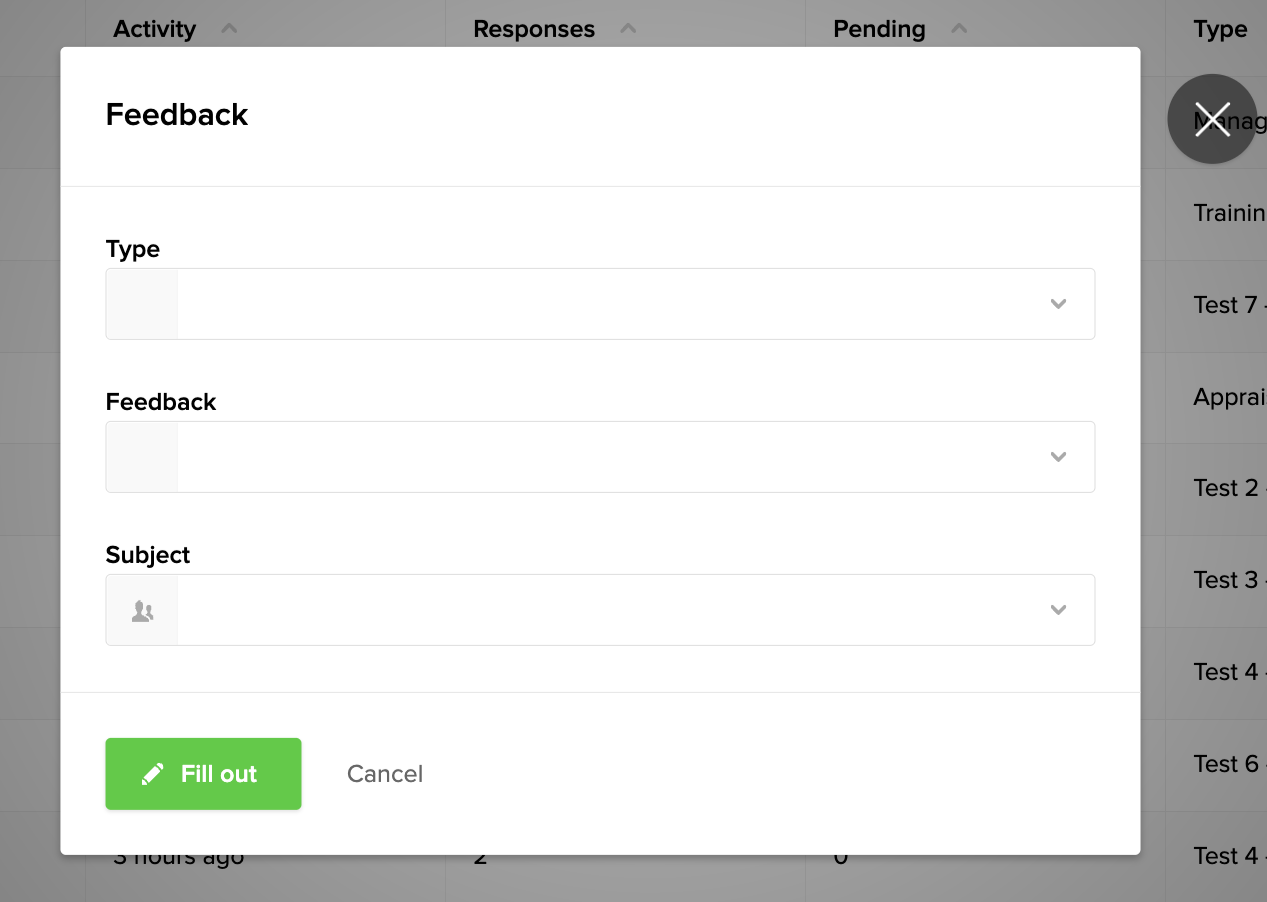This screenshot has height=902, width=1267.
Task: Click the blank icon box in Feedback field
Action: tap(142, 457)
